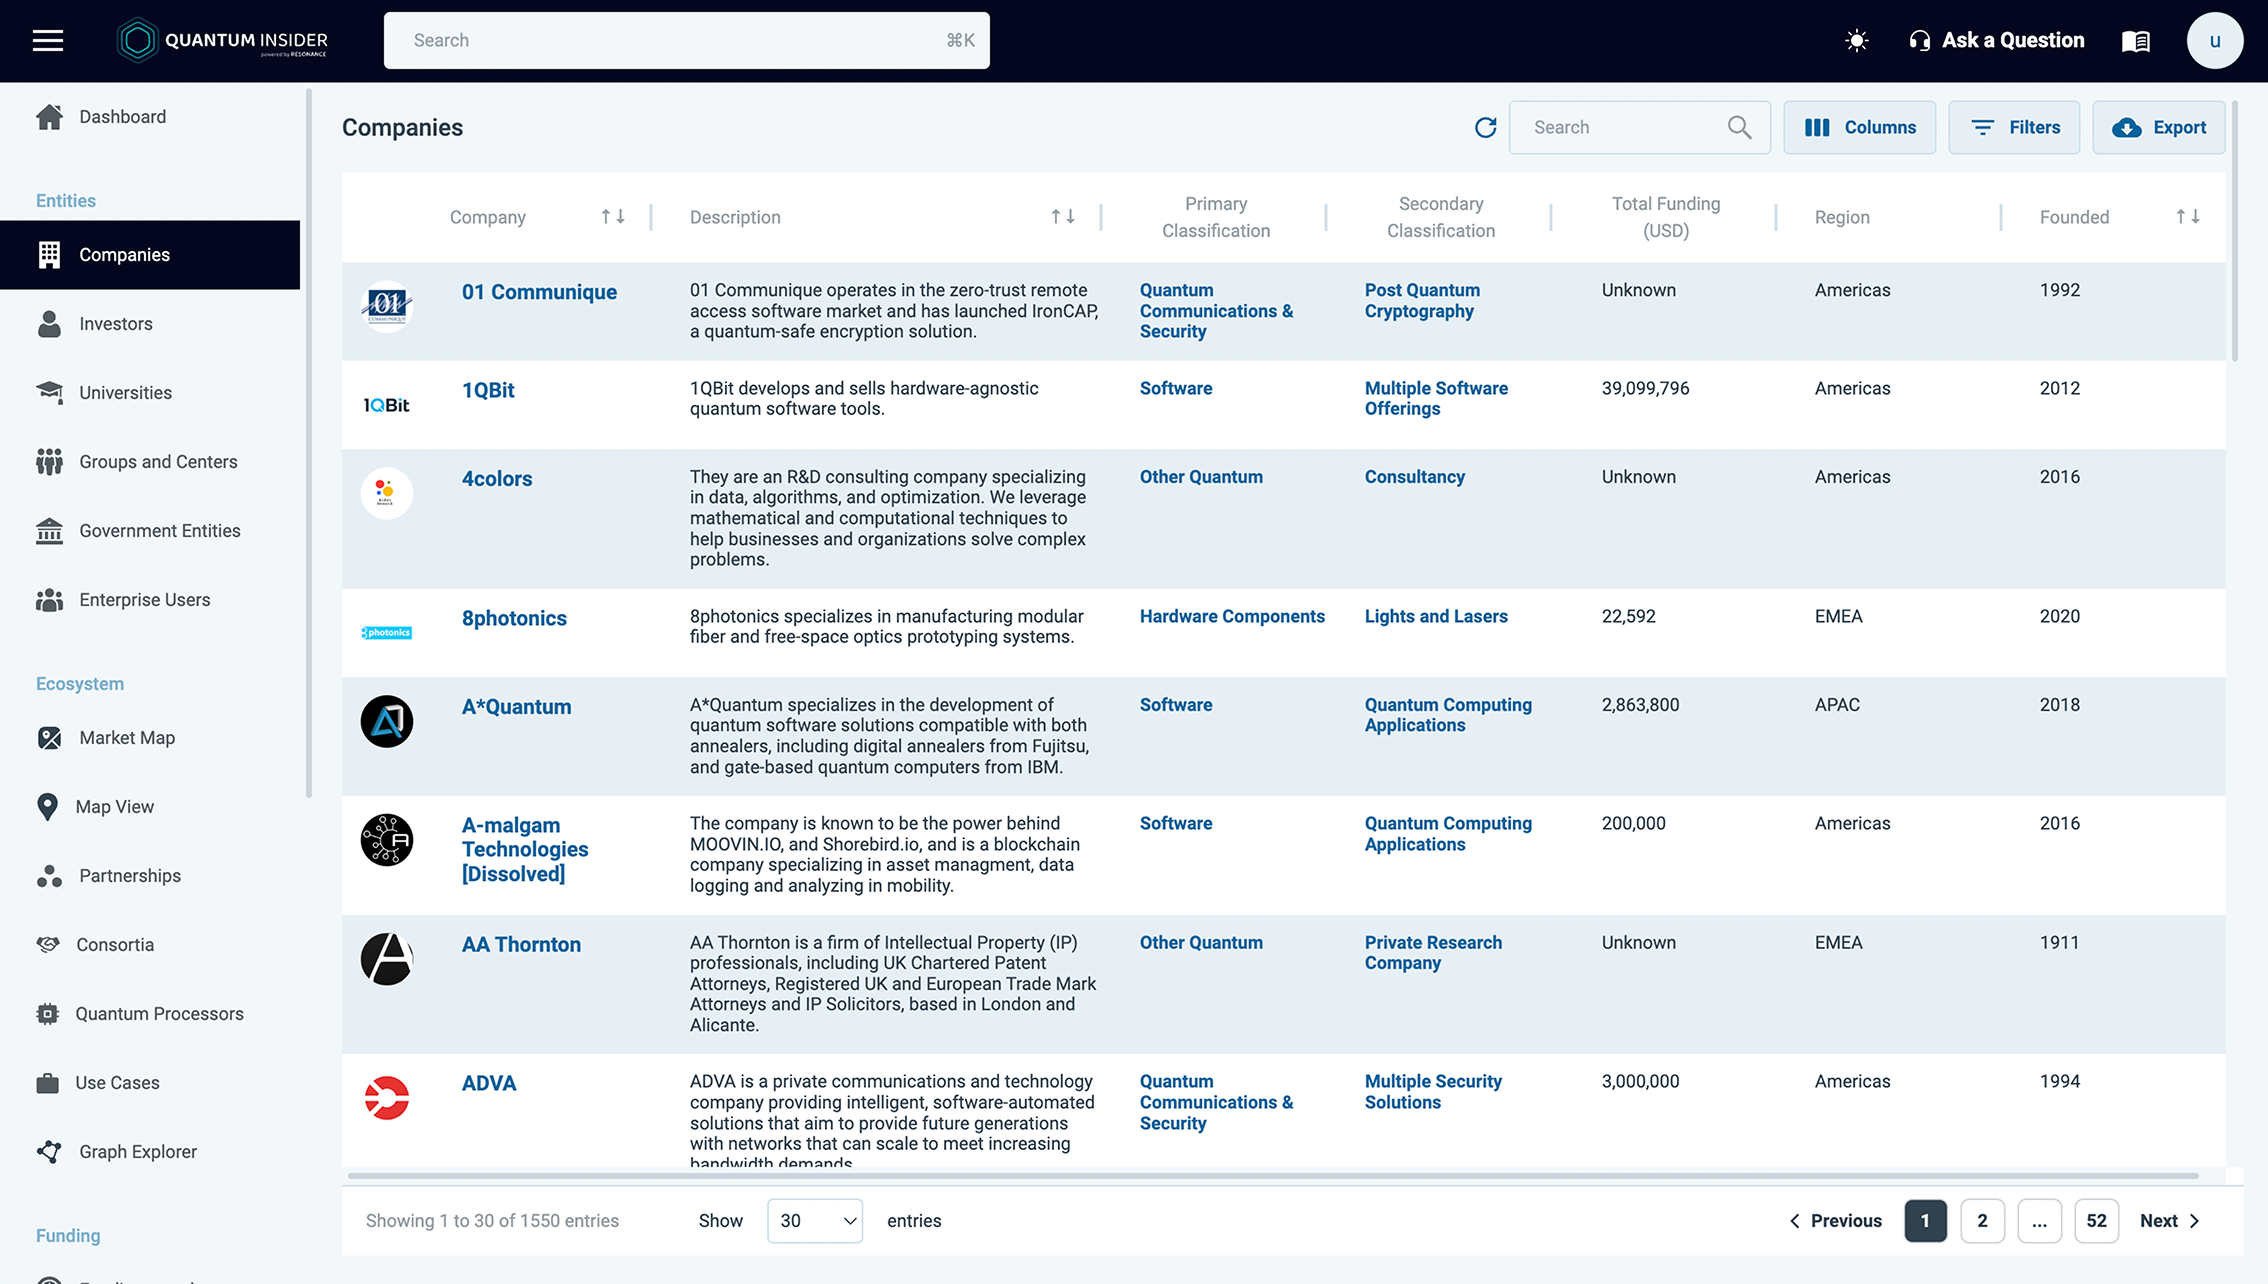Click the AA Thornton logo
Image resolution: width=2268 pixels, height=1284 pixels.
pyautogui.click(x=387, y=959)
